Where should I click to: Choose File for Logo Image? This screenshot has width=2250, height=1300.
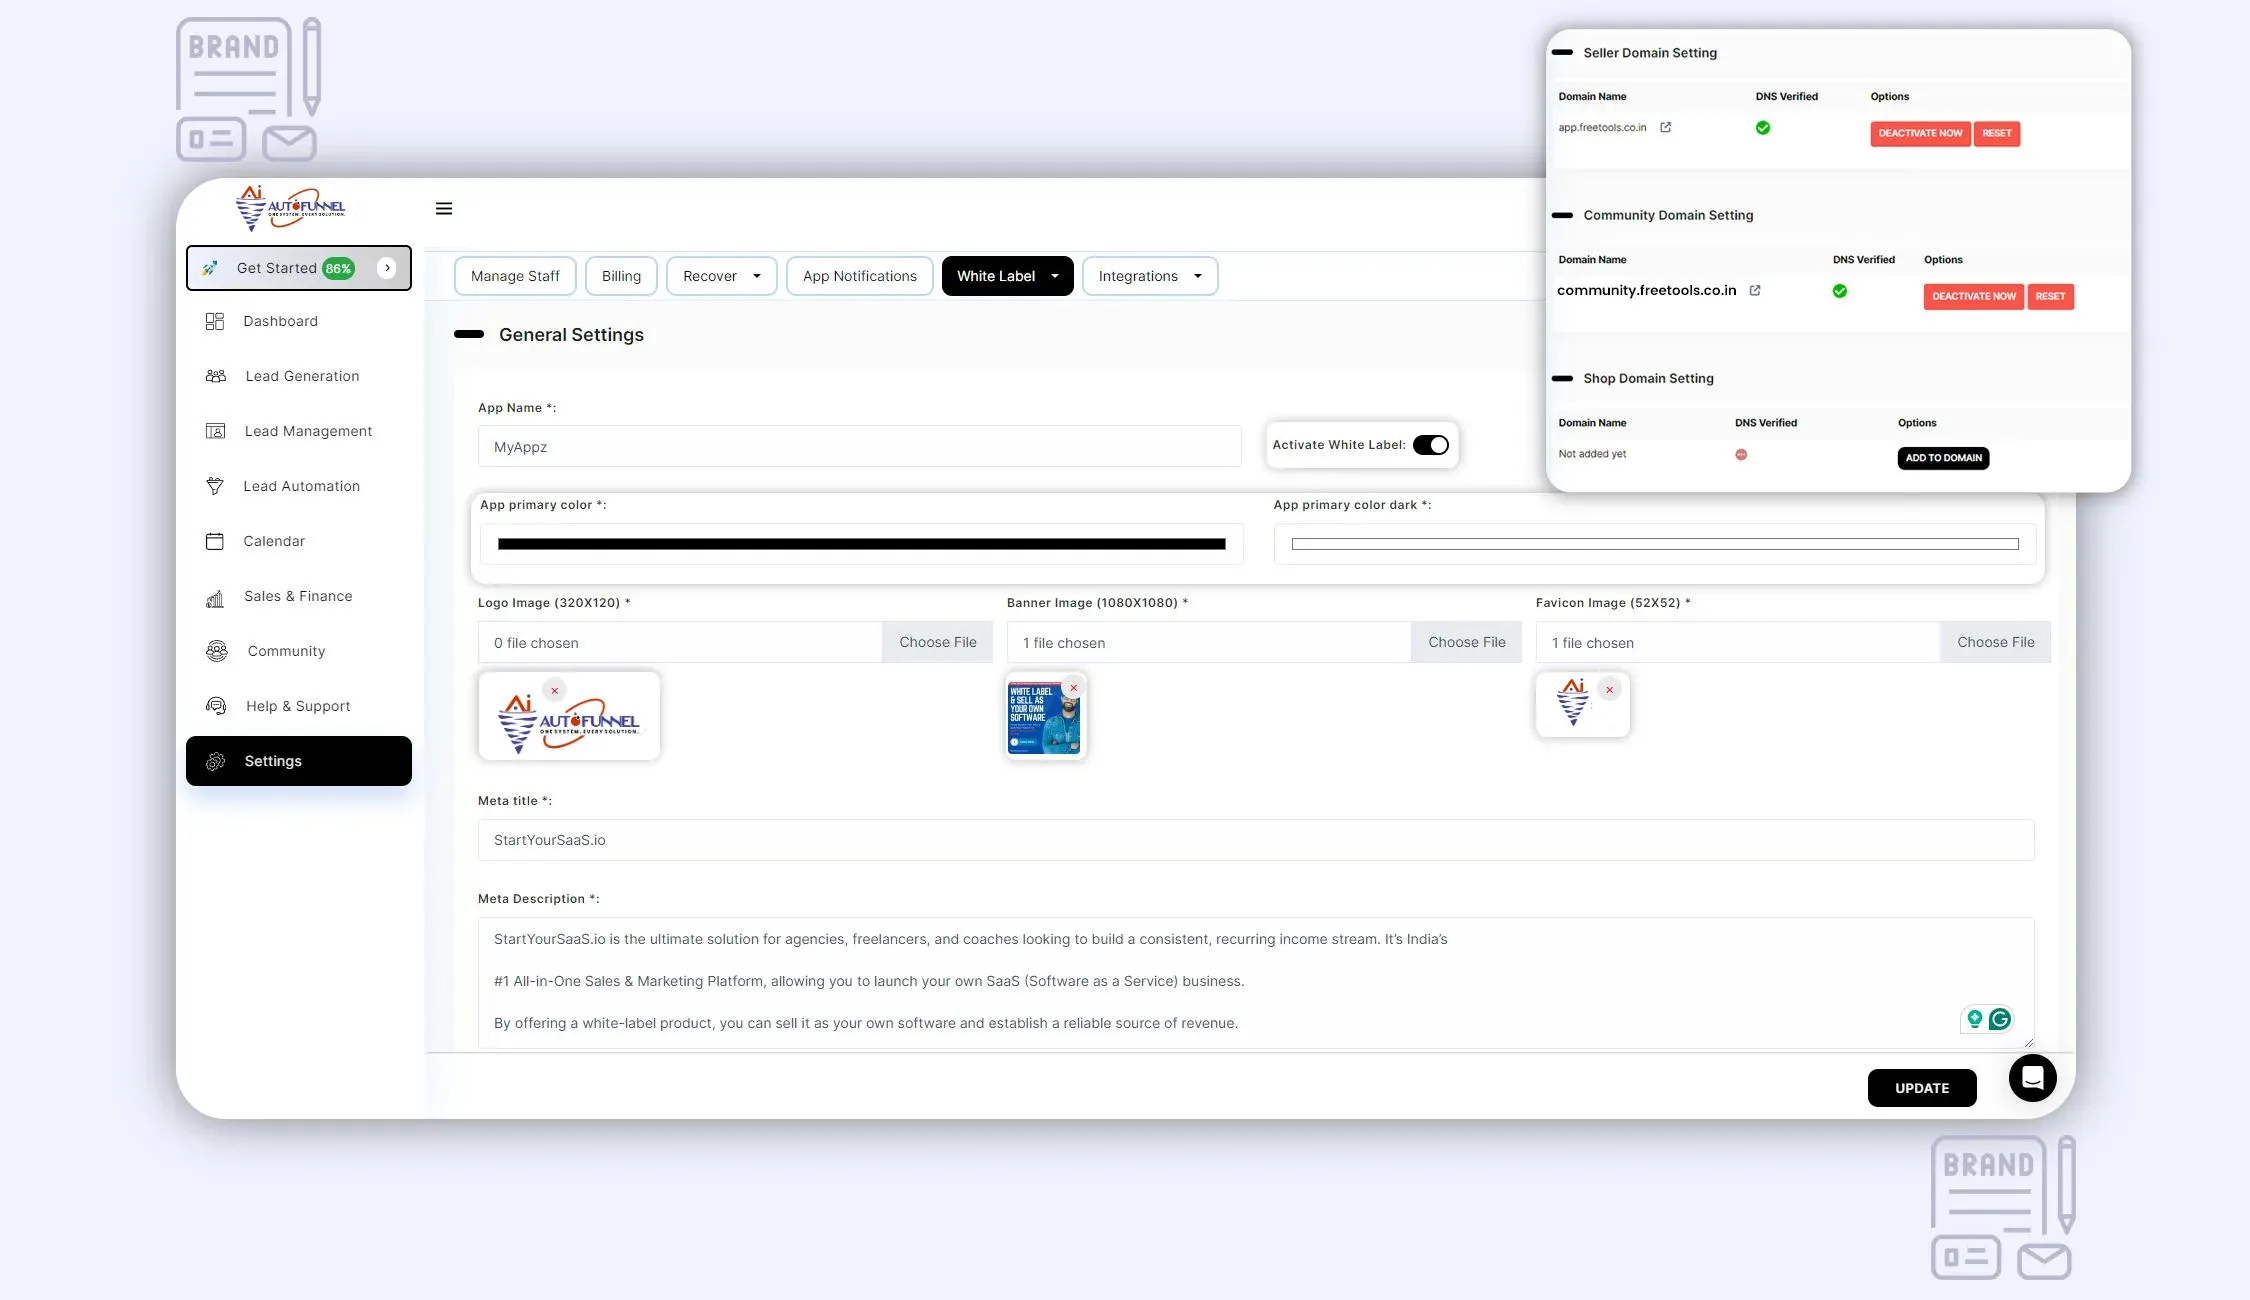point(937,642)
